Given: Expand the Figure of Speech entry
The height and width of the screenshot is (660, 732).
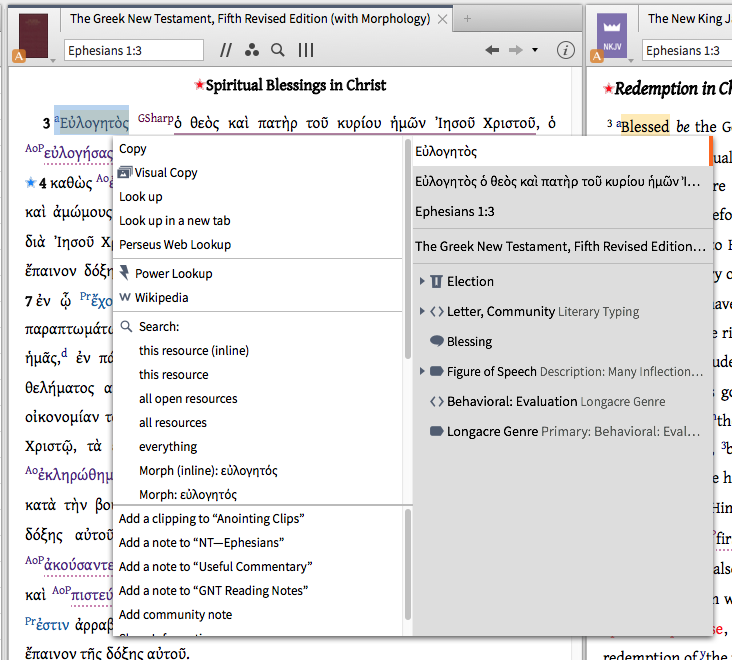Looking at the screenshot, I should tap(422, 372).
